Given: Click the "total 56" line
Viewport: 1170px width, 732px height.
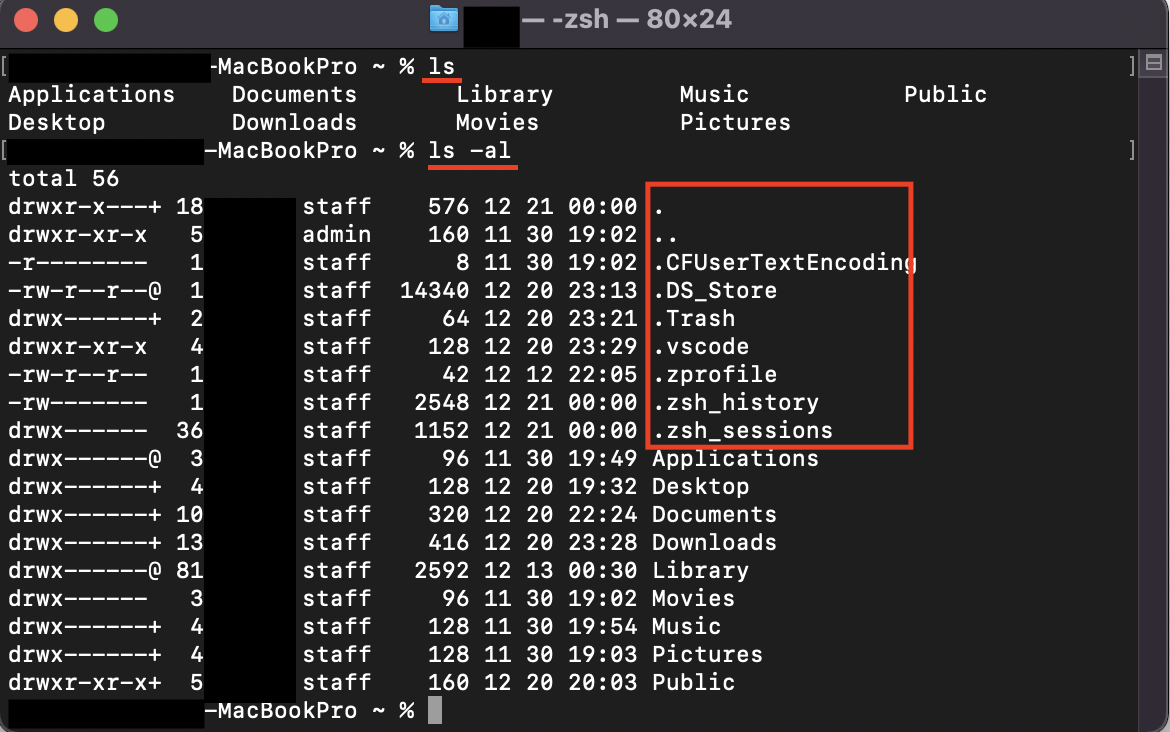Looking at the screenshot, I should click(x=64, y=179).
